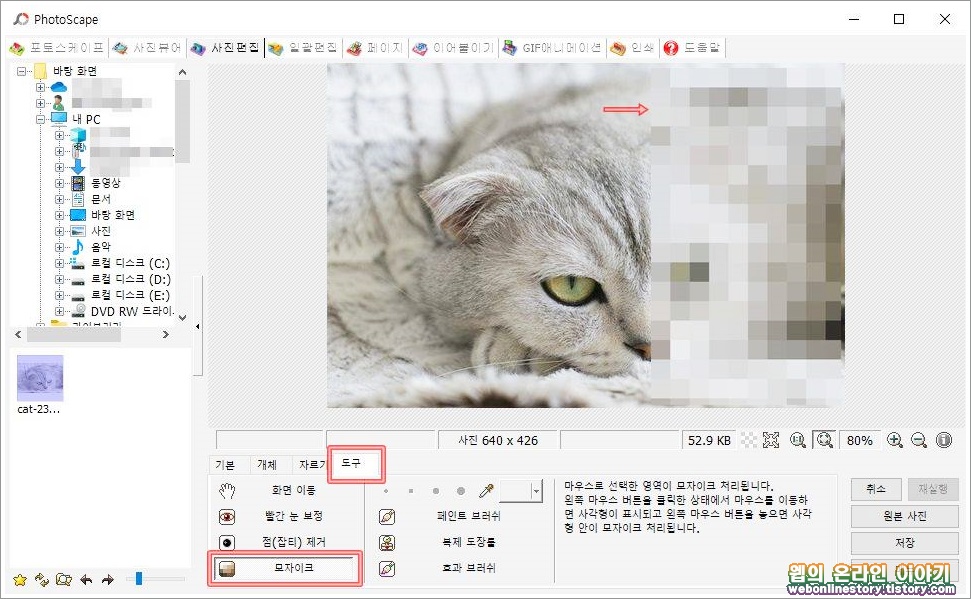The image size is (971, 599).
Task: Pick the eyedropper color picker icon
Action: (x=486, y=491)
